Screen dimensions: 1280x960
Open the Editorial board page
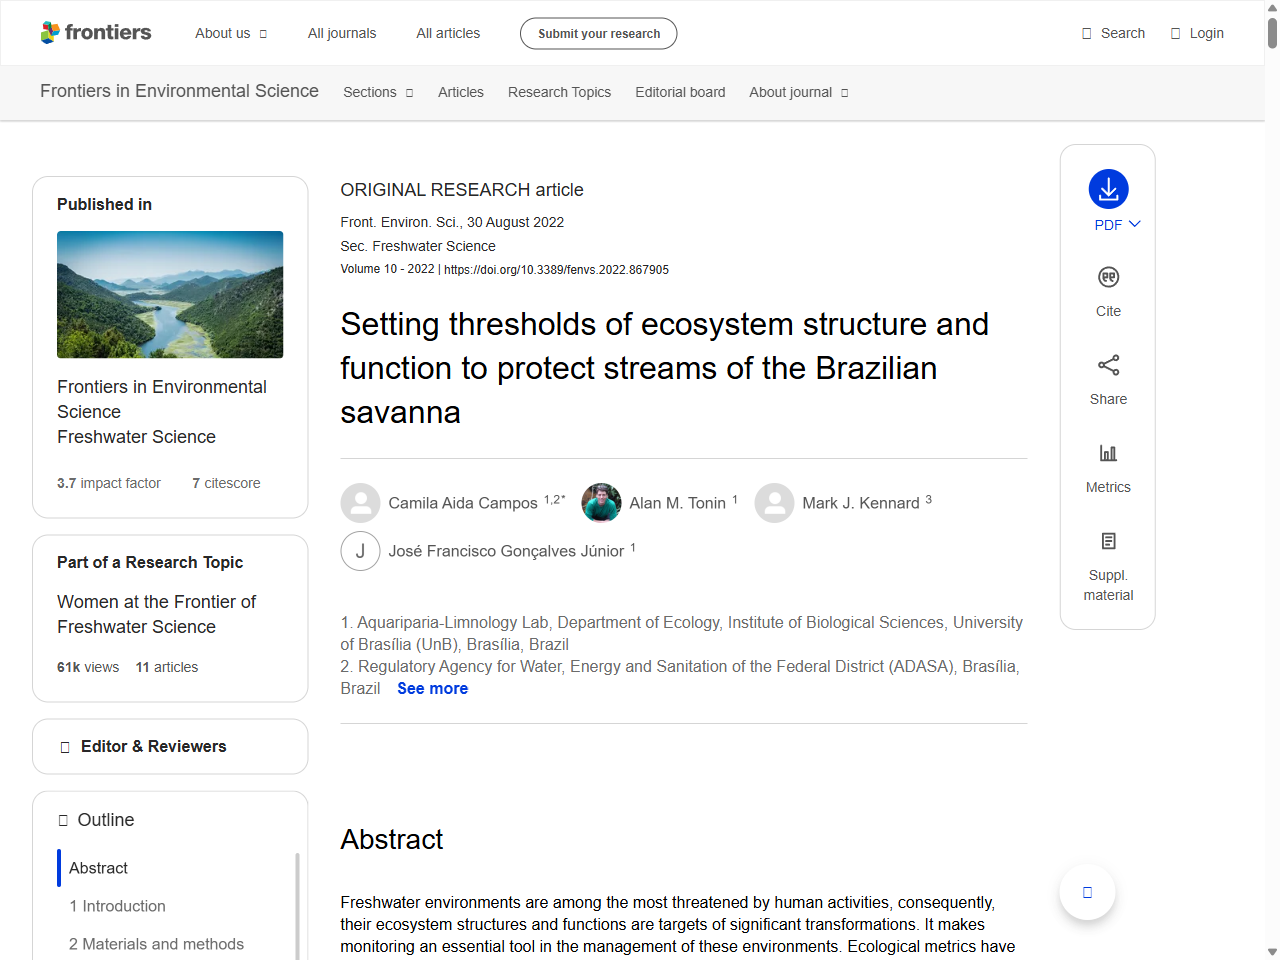pos(680,92)
